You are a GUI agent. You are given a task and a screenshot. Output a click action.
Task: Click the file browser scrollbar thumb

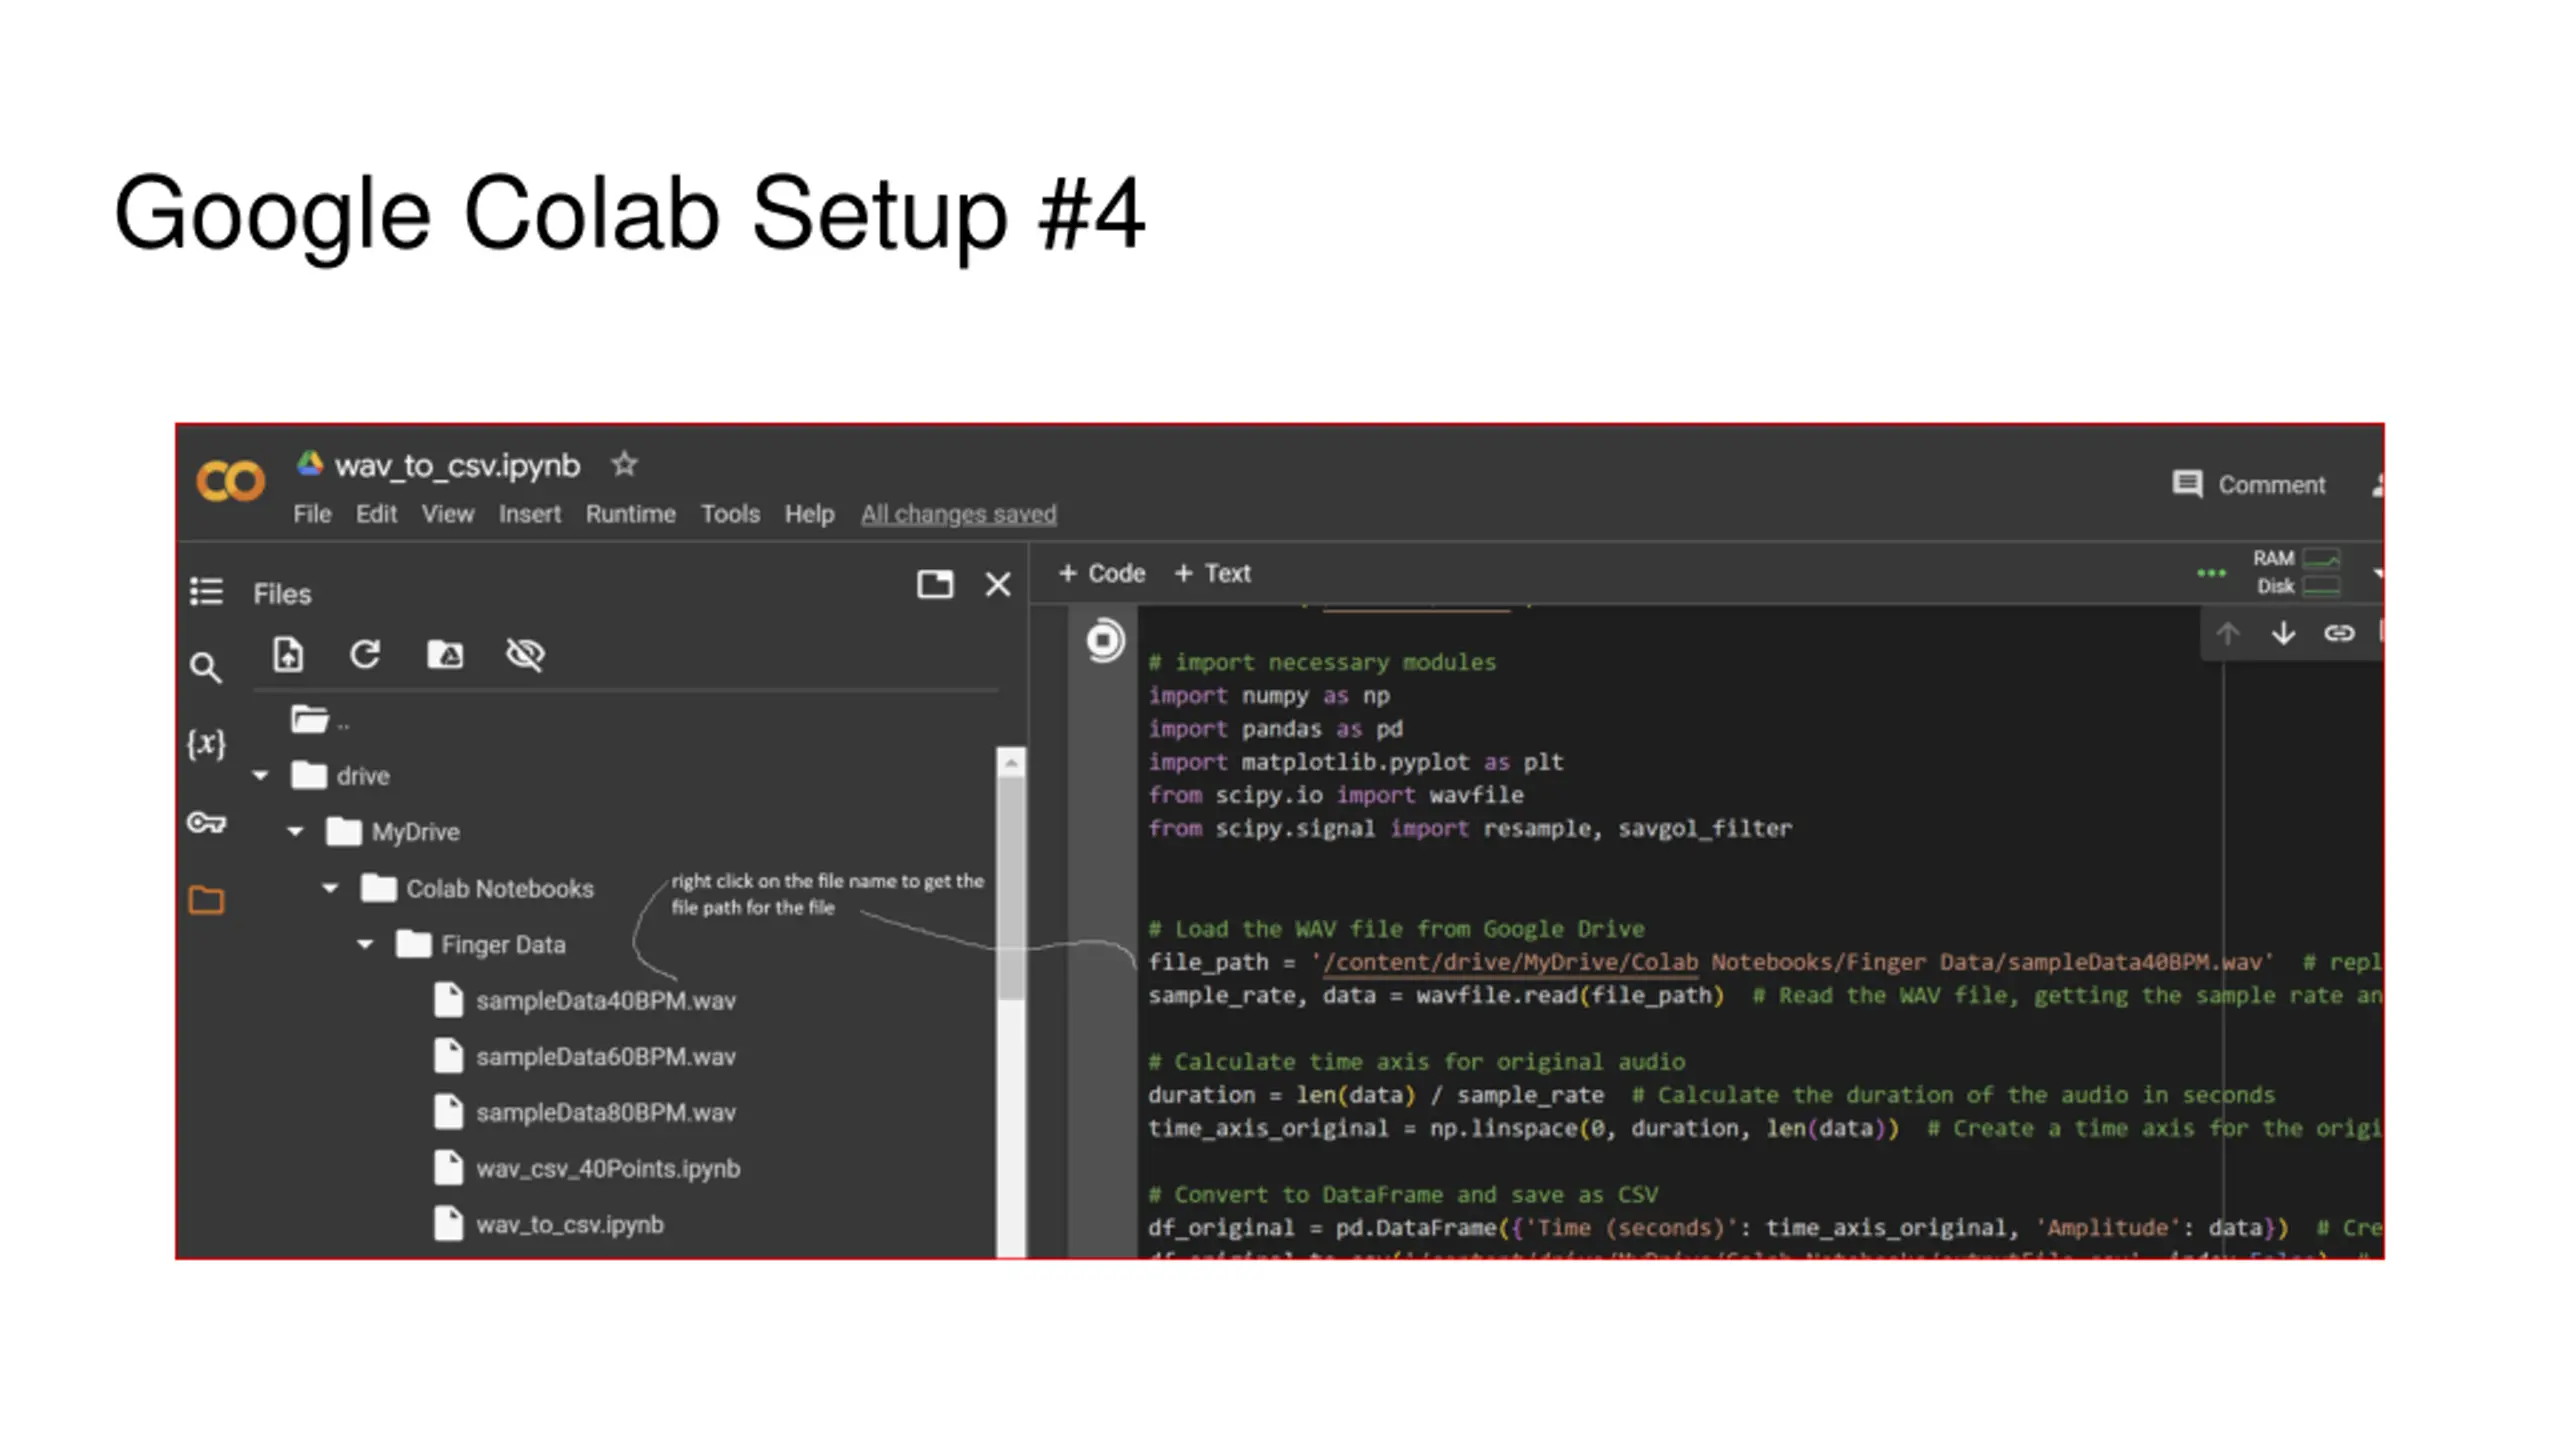click(x=1011, y=888)
